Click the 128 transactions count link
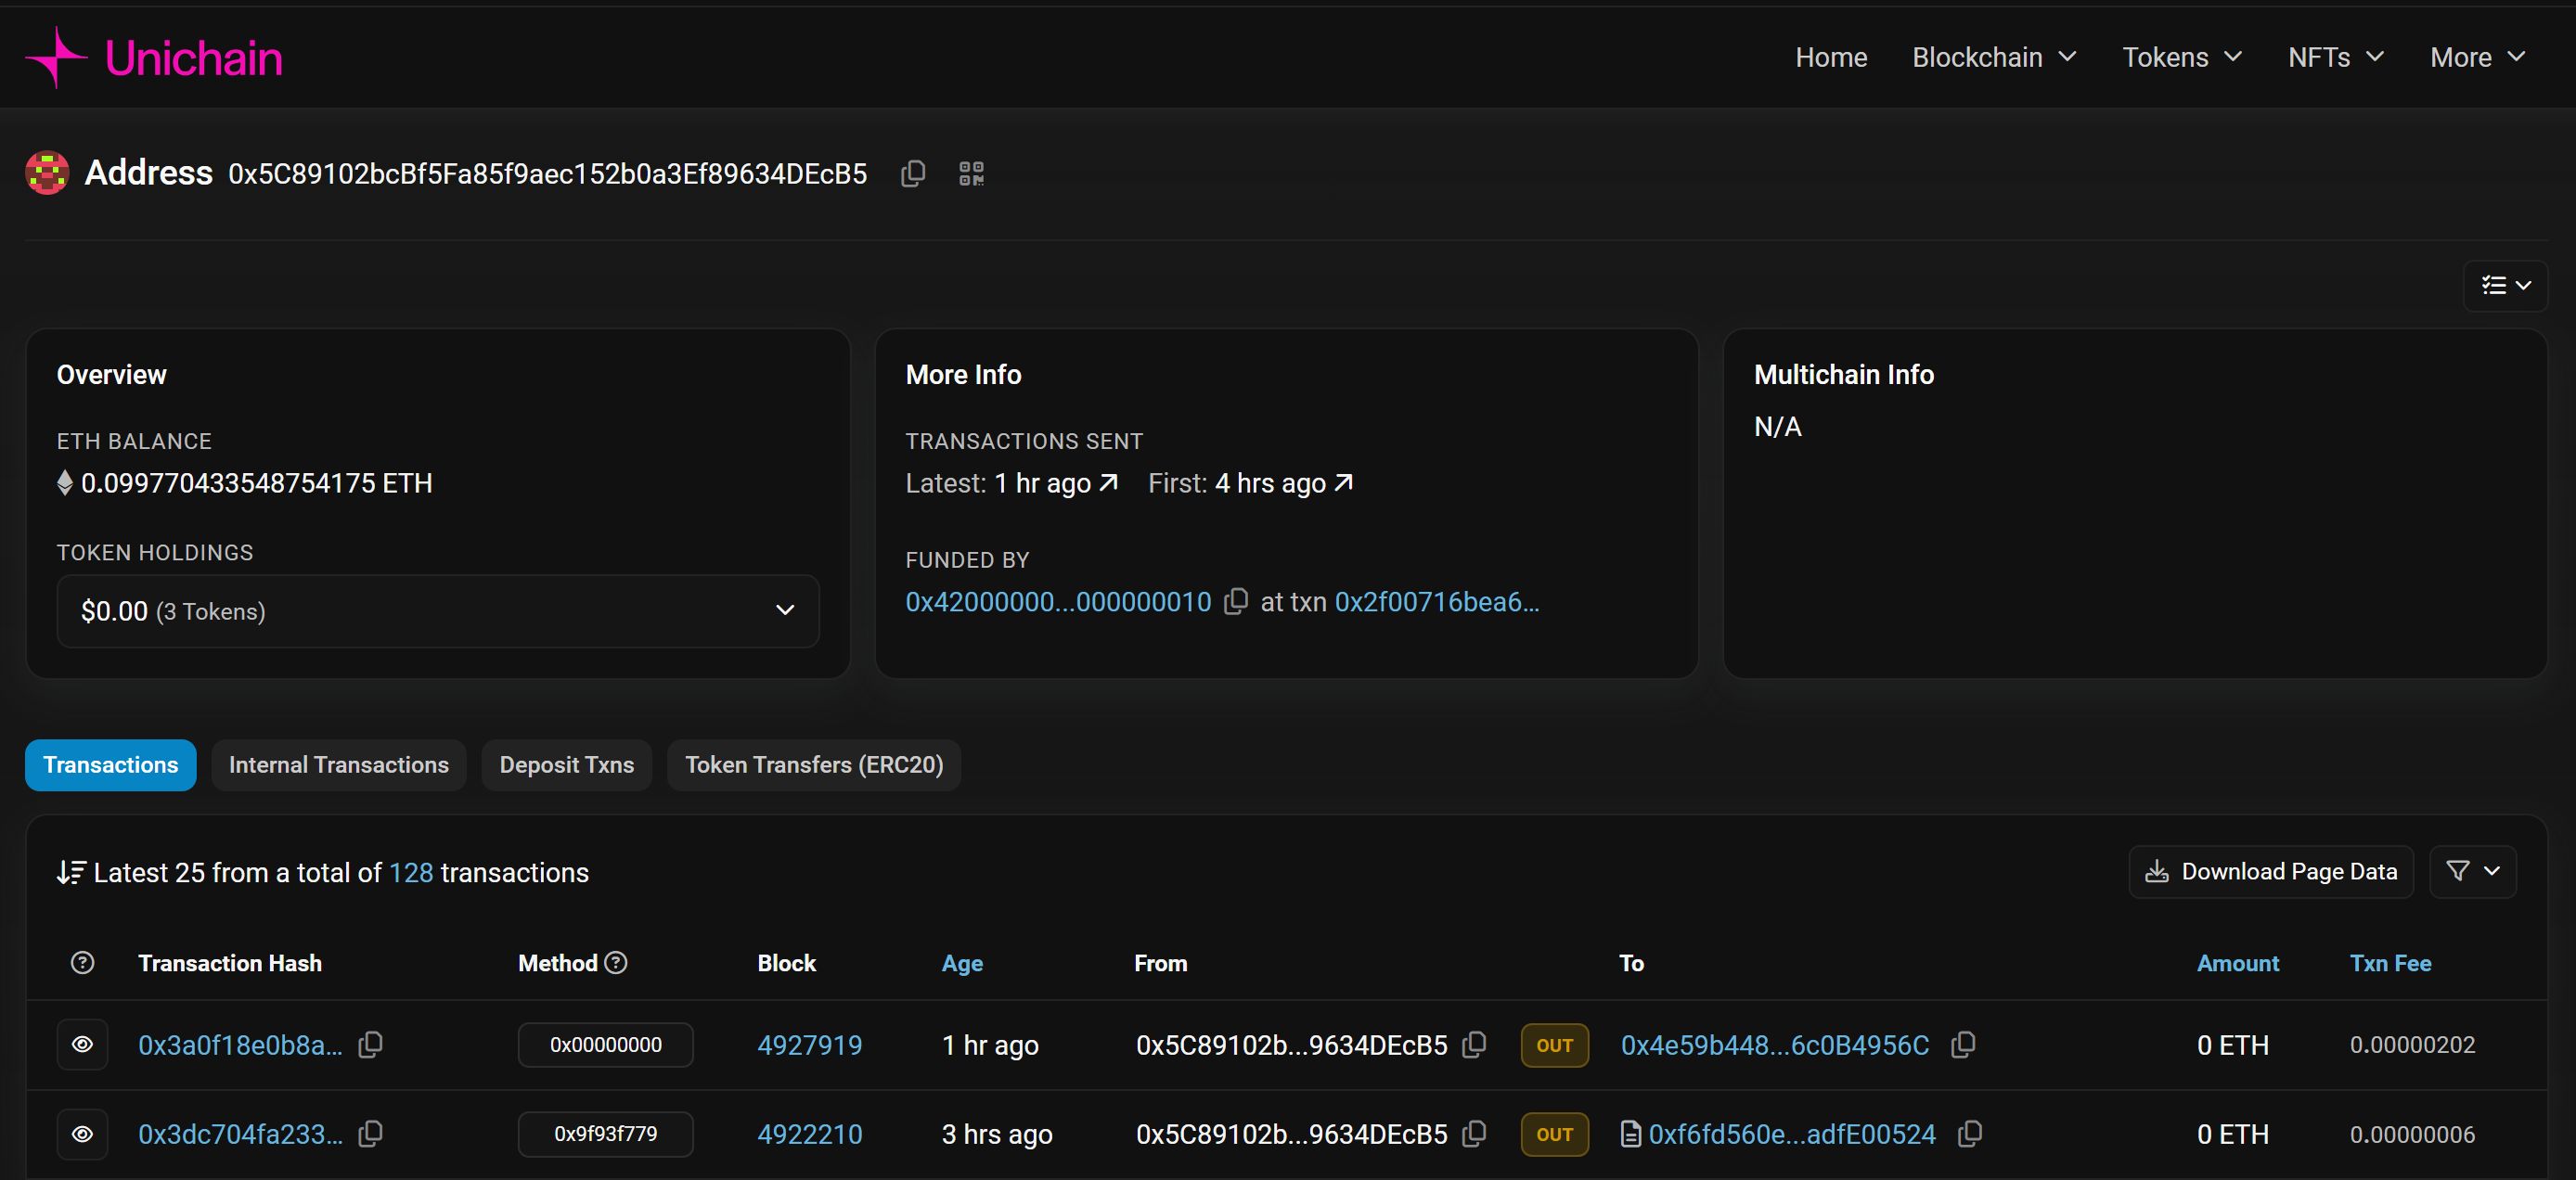The height and width of the screenshot is (1180, 2576). tap(411, 873)
